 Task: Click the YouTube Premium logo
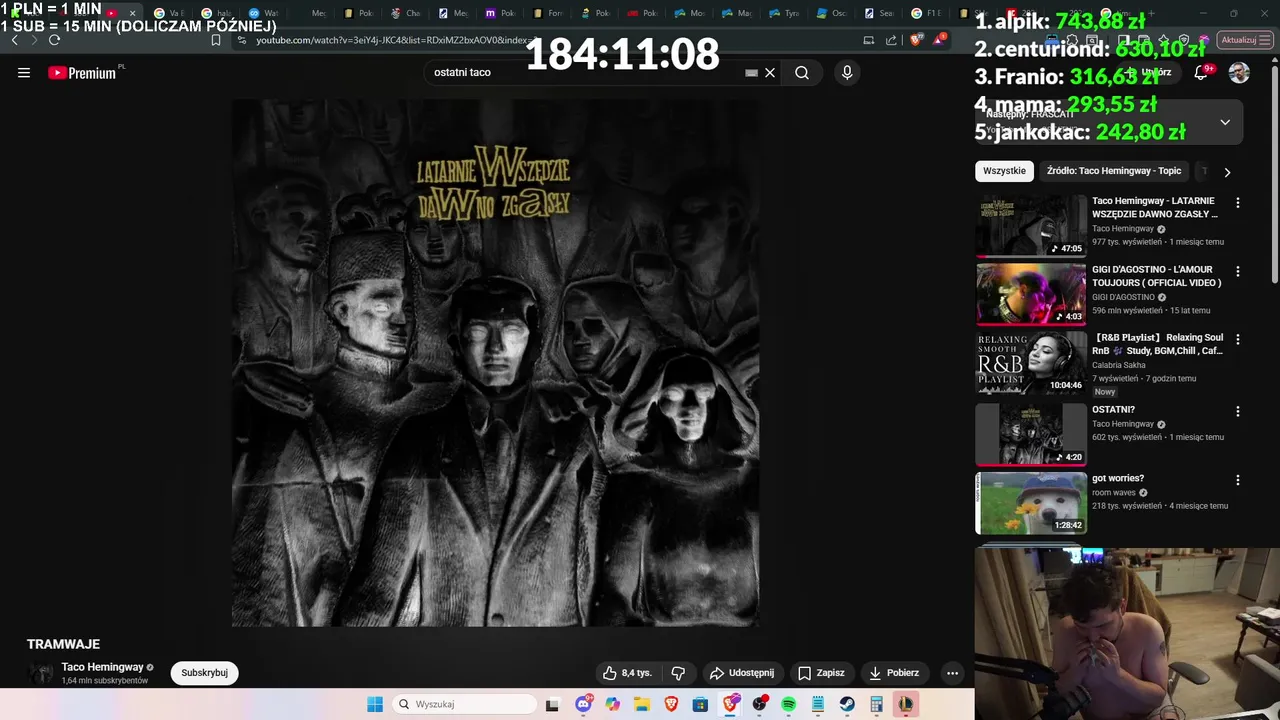[84, 72]
